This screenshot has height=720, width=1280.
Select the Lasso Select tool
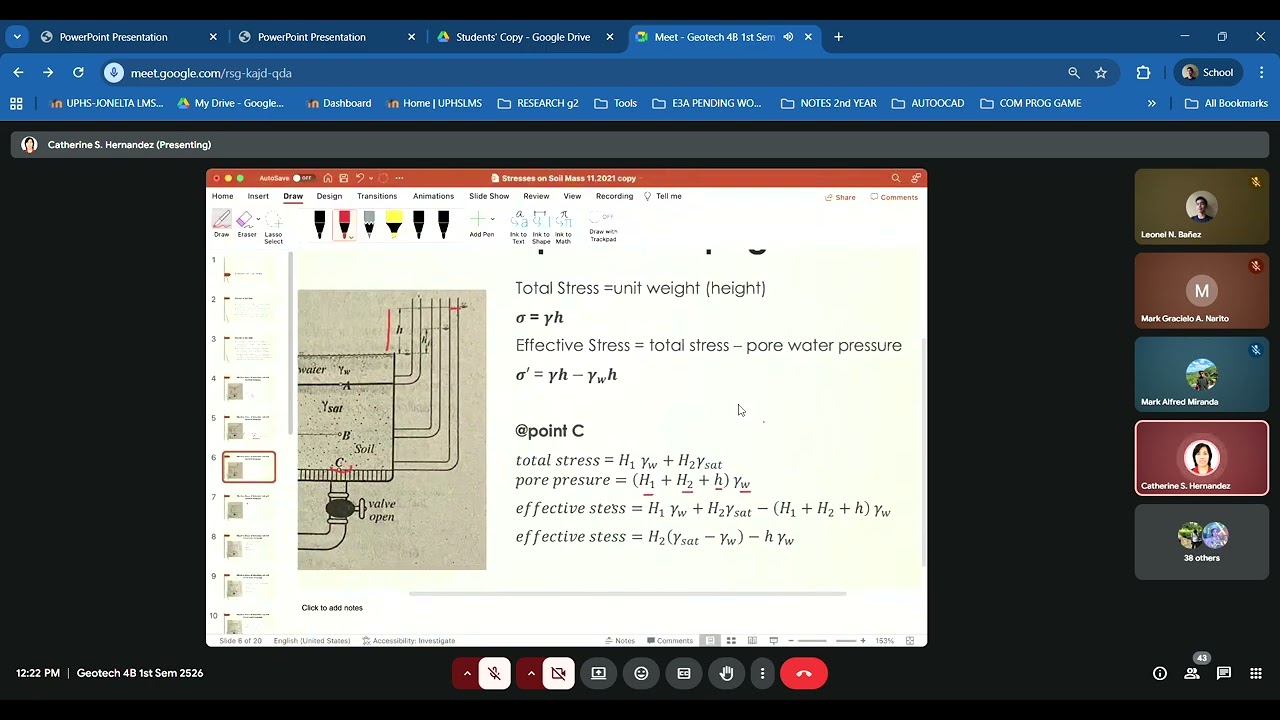(x=273, y=227)
